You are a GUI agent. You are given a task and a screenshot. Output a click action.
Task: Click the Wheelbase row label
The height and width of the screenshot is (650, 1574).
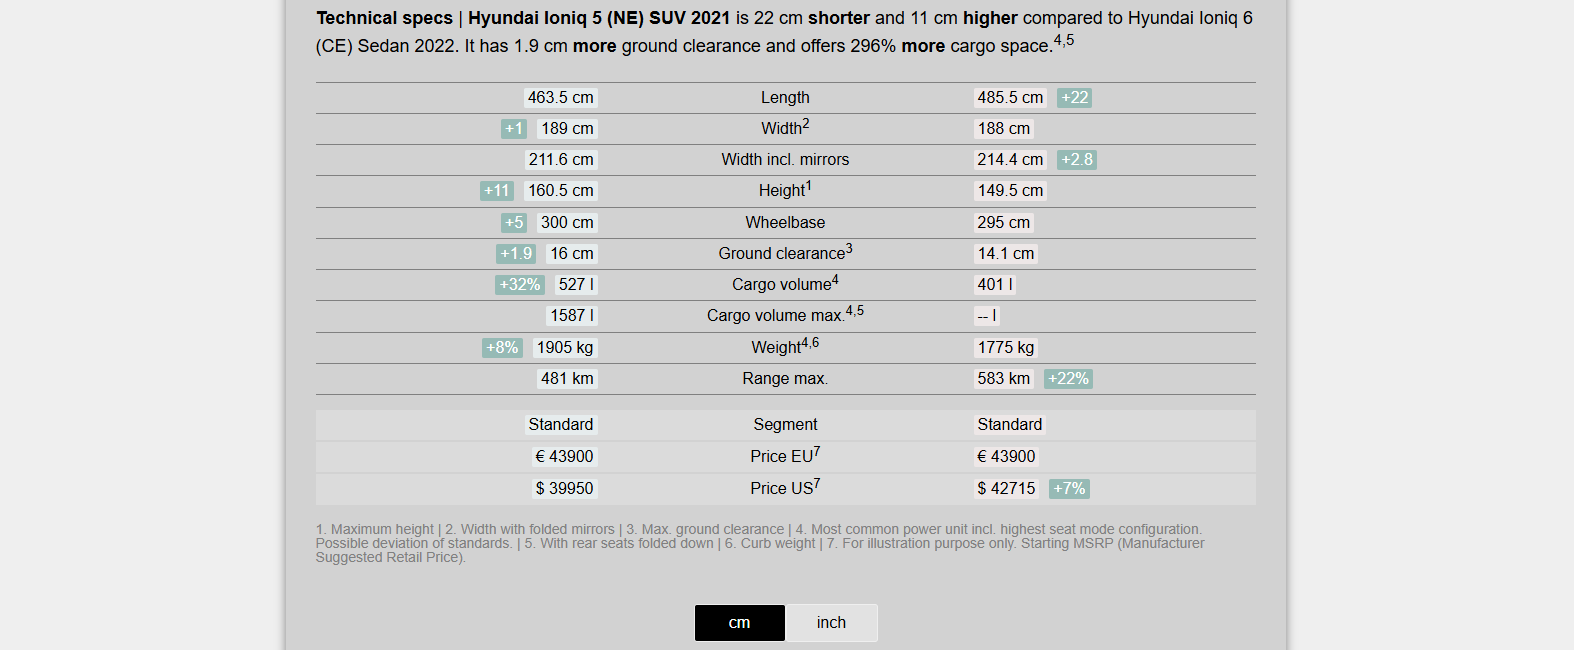[785, 223]
